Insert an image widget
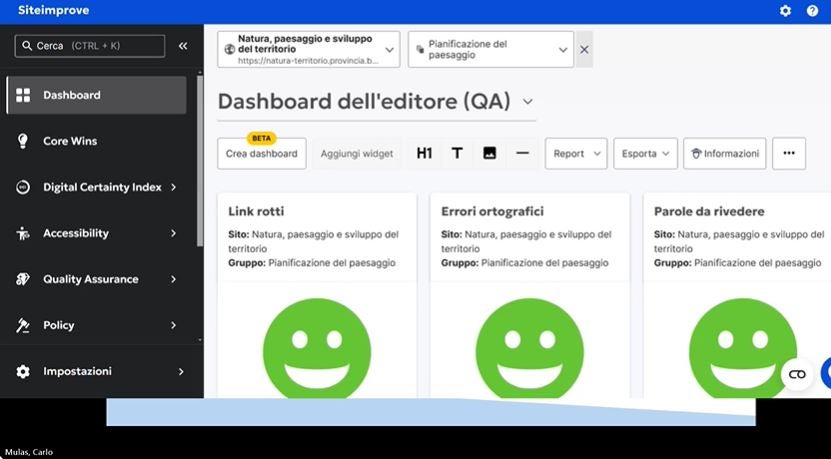 pos(489,153)
